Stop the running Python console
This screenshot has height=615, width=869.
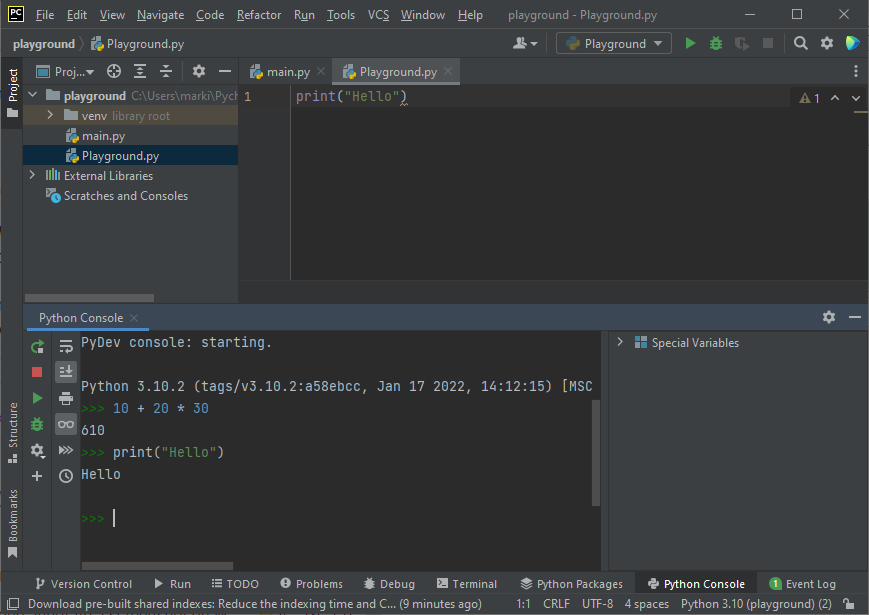[x=37, y=372]
